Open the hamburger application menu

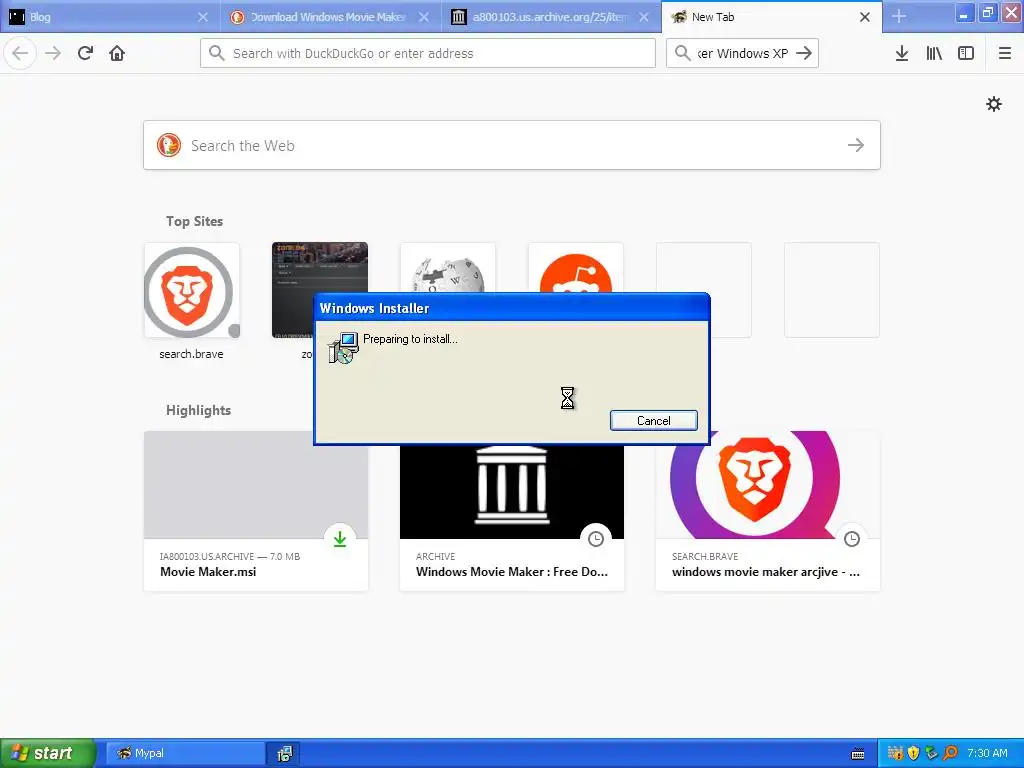[x=1004, y=53]
